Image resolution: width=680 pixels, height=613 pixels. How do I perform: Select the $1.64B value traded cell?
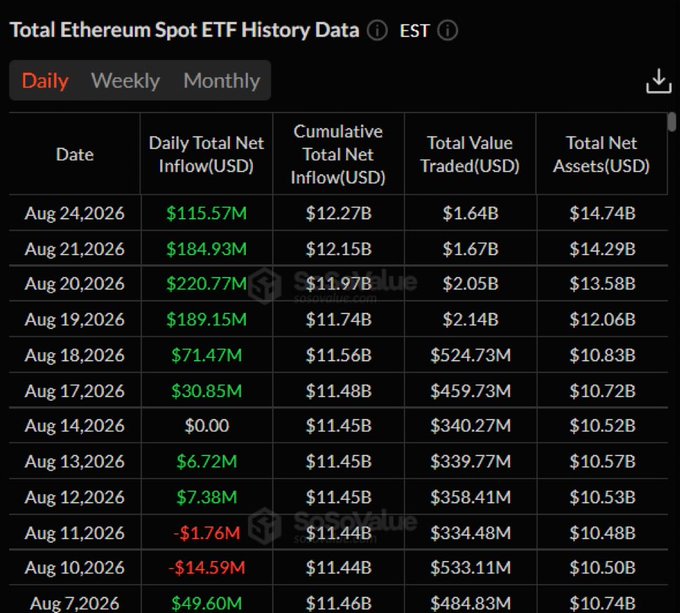click(x=471, y=213)
